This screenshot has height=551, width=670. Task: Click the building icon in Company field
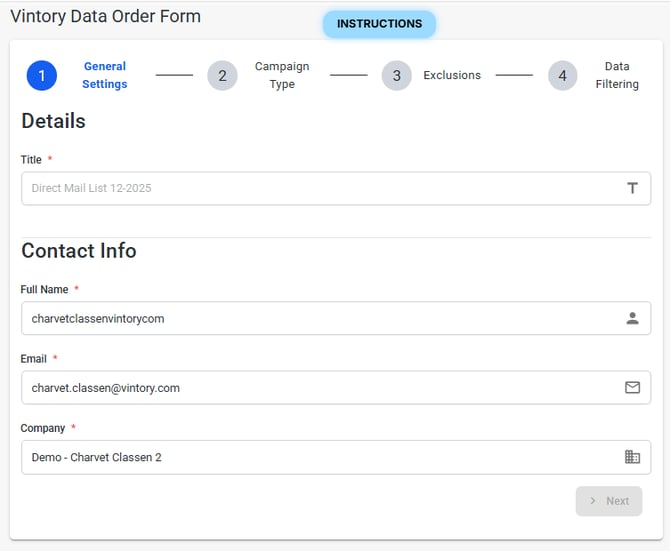coord(632,457)
